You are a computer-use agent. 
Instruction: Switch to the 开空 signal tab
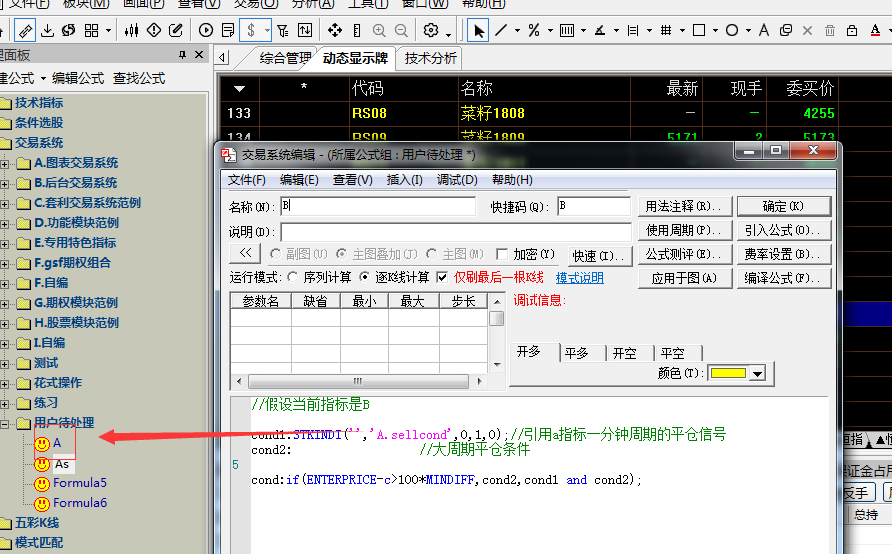point(625,353)
